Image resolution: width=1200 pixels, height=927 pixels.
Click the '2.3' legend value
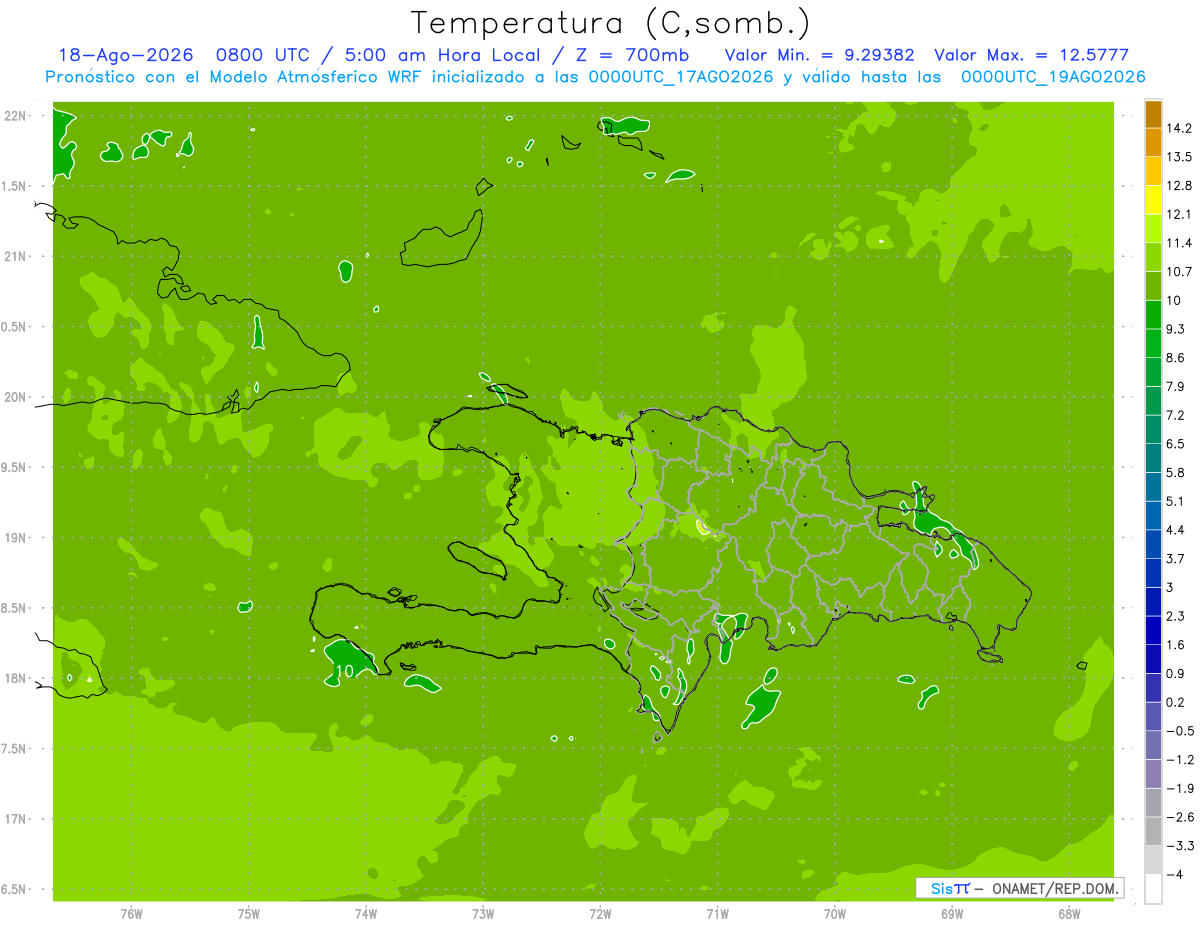click(x=1177, y=617)
